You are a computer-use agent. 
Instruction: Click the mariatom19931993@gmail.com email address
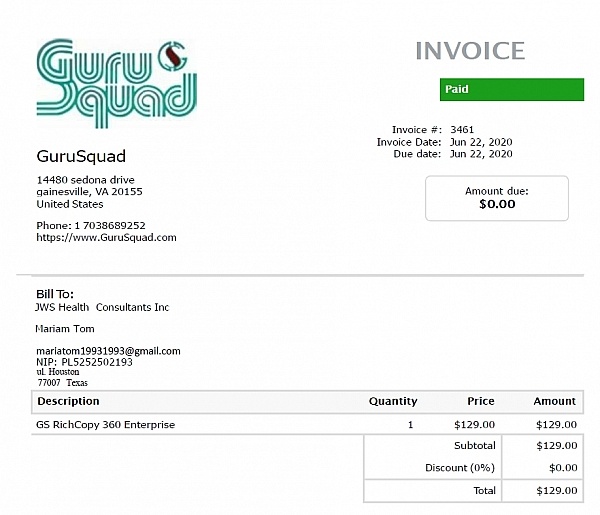108,351
